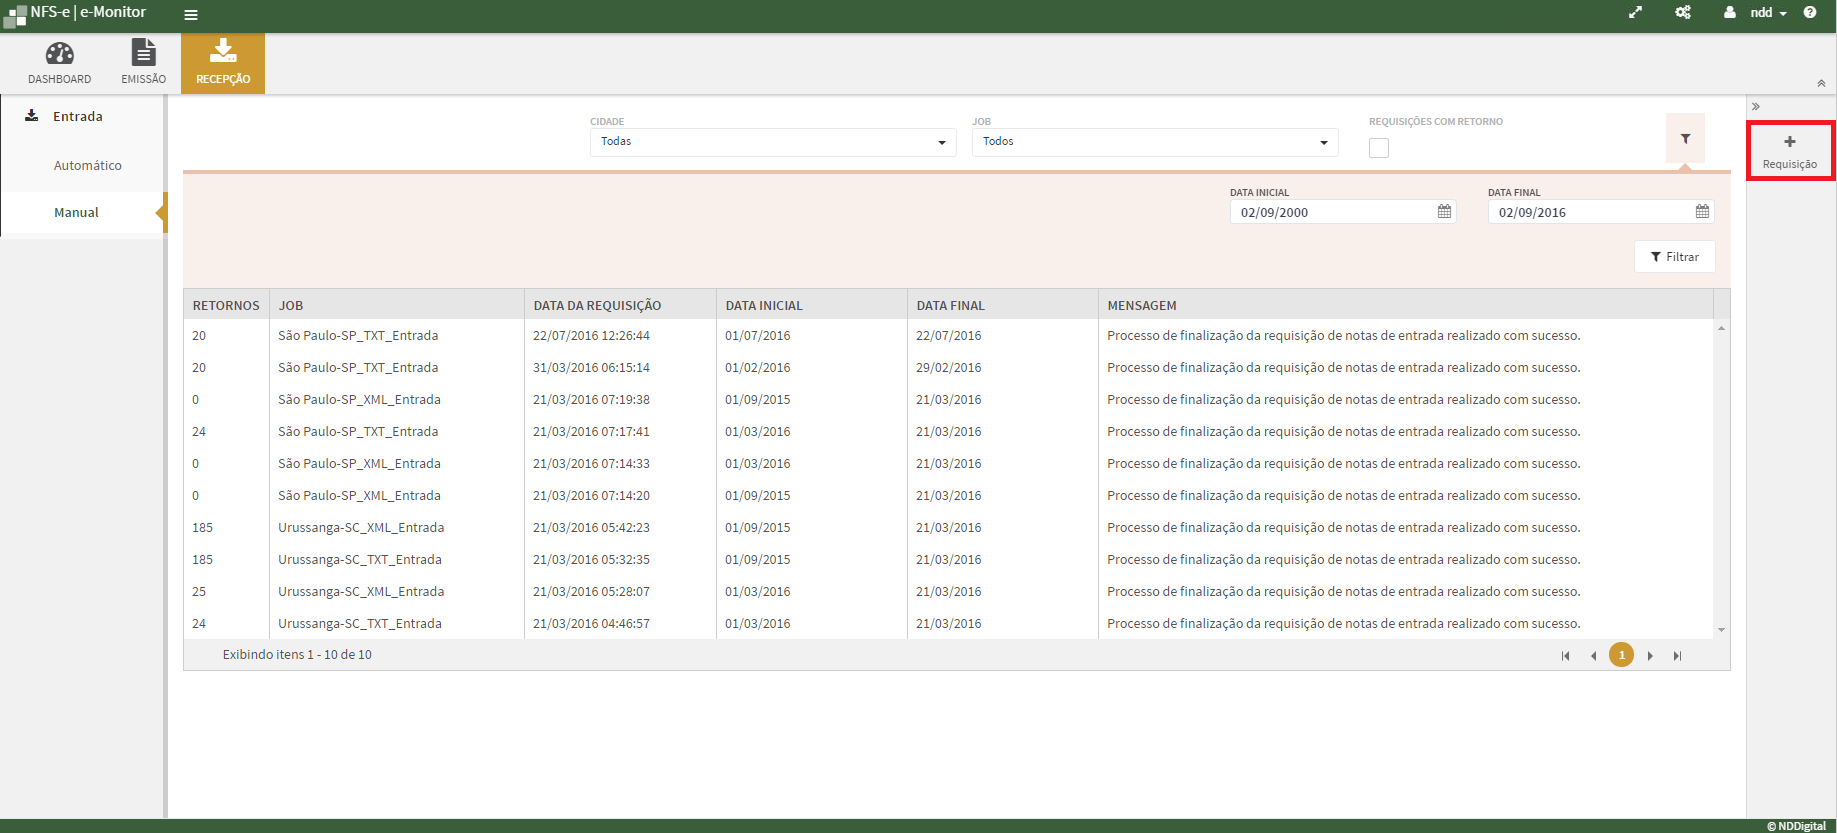Collapse the top ribbon with chevron
The width and height of the screenshot is (1837, 833).
coord(1821,84)
